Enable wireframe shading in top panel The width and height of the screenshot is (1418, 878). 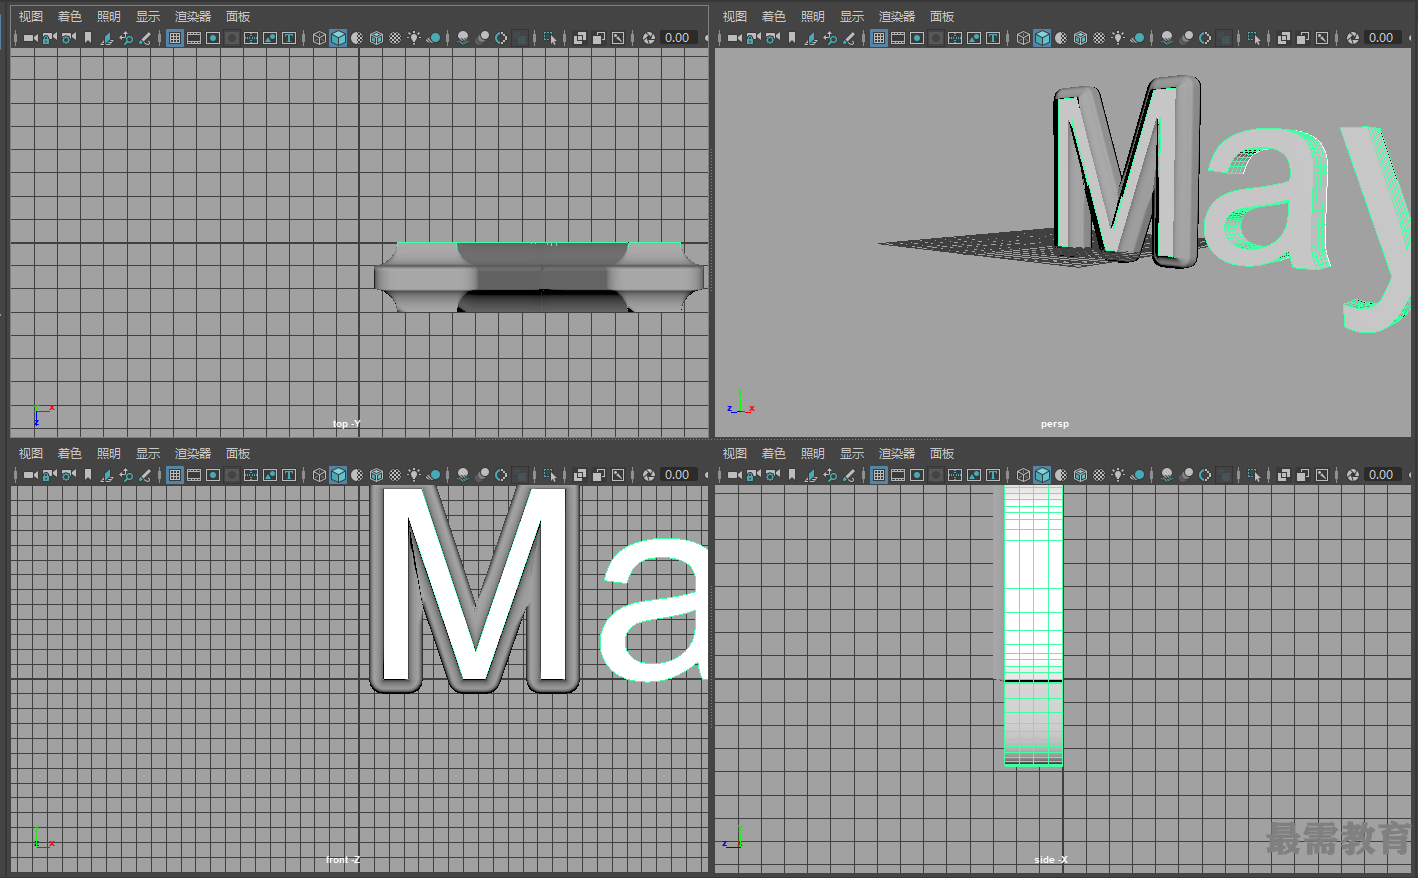click(x=319, y=38)
